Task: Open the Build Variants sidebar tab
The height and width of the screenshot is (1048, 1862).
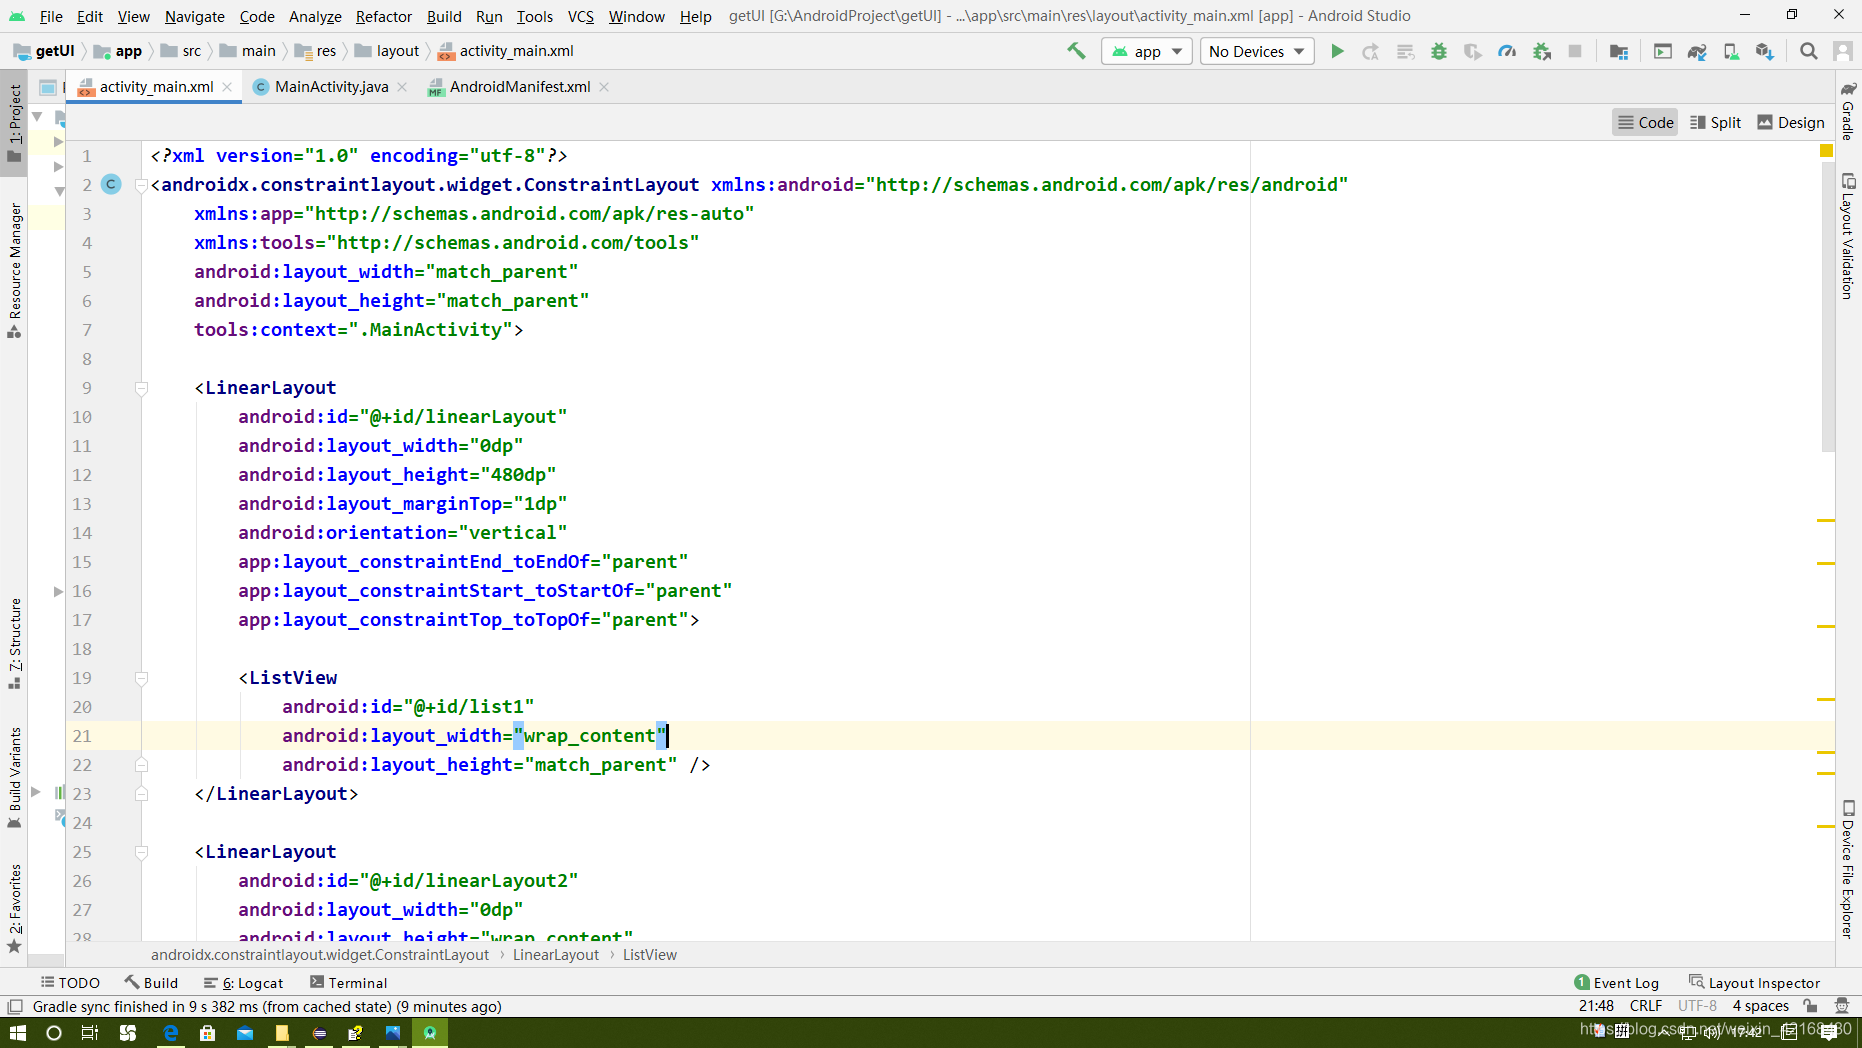Action: point(14,777)
